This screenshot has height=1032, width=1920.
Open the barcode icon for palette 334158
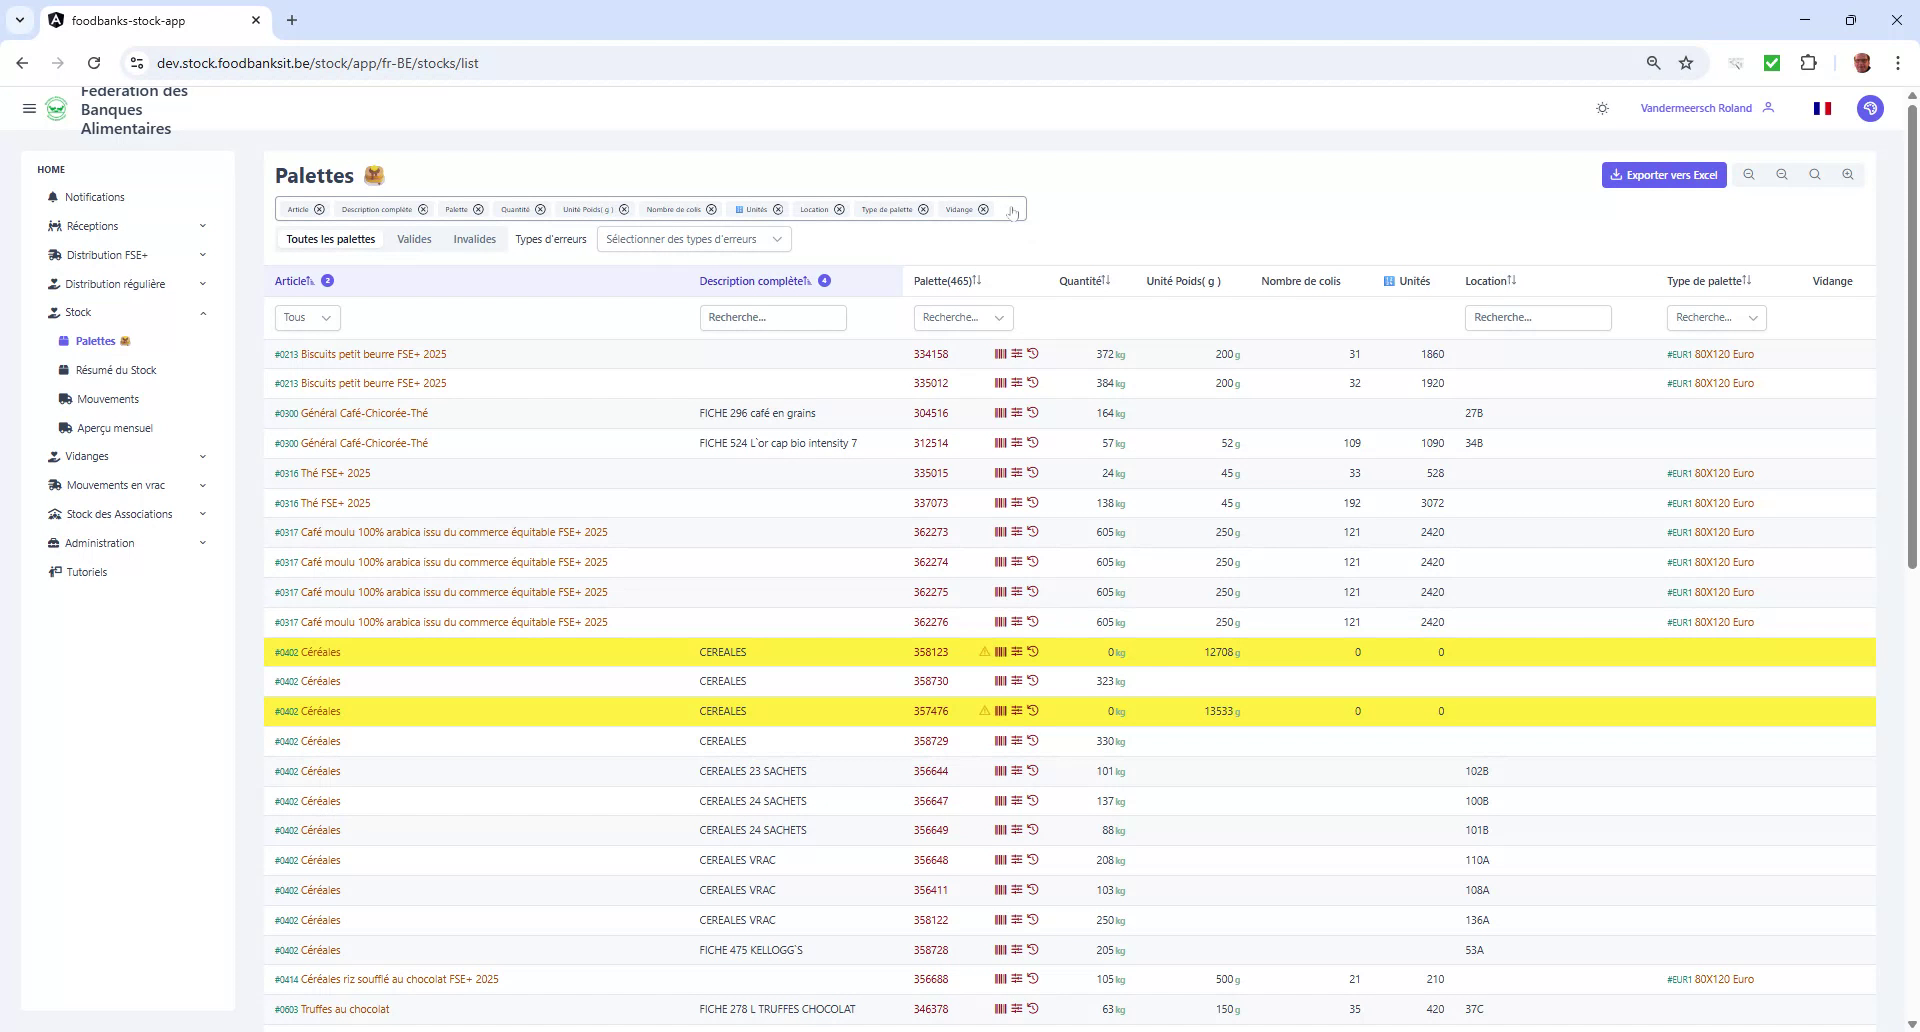tap(1000, 353)
